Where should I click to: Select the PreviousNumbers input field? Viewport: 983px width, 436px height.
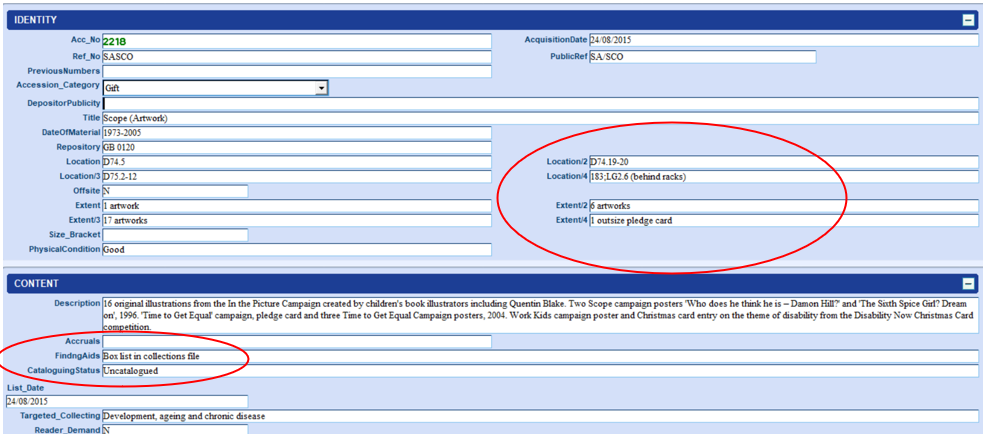click(296, 72)
